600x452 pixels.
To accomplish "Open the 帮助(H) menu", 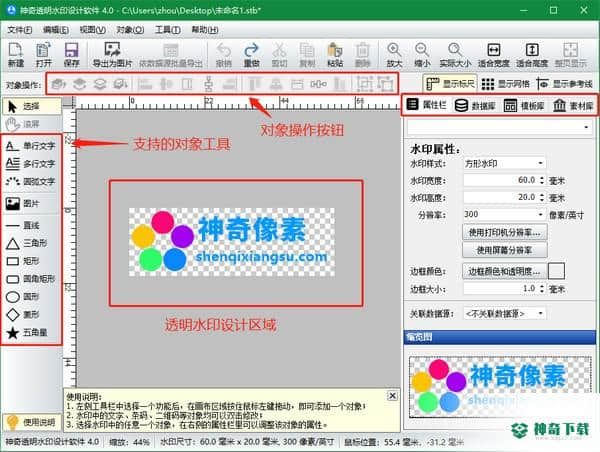I will coord(205,30).
